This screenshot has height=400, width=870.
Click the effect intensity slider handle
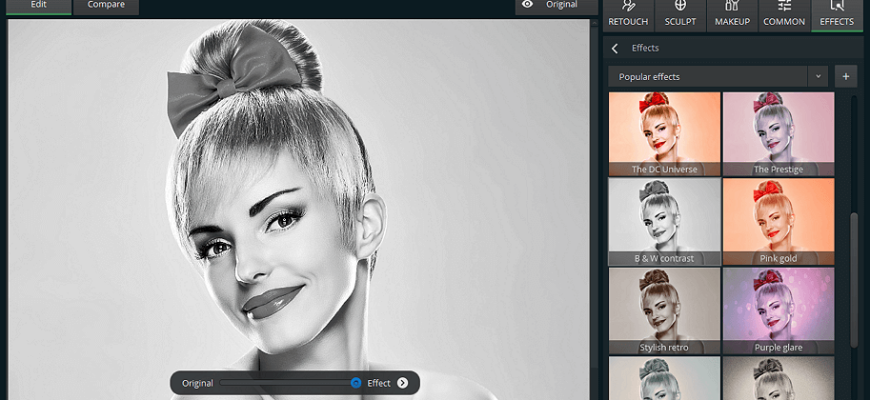356,383
